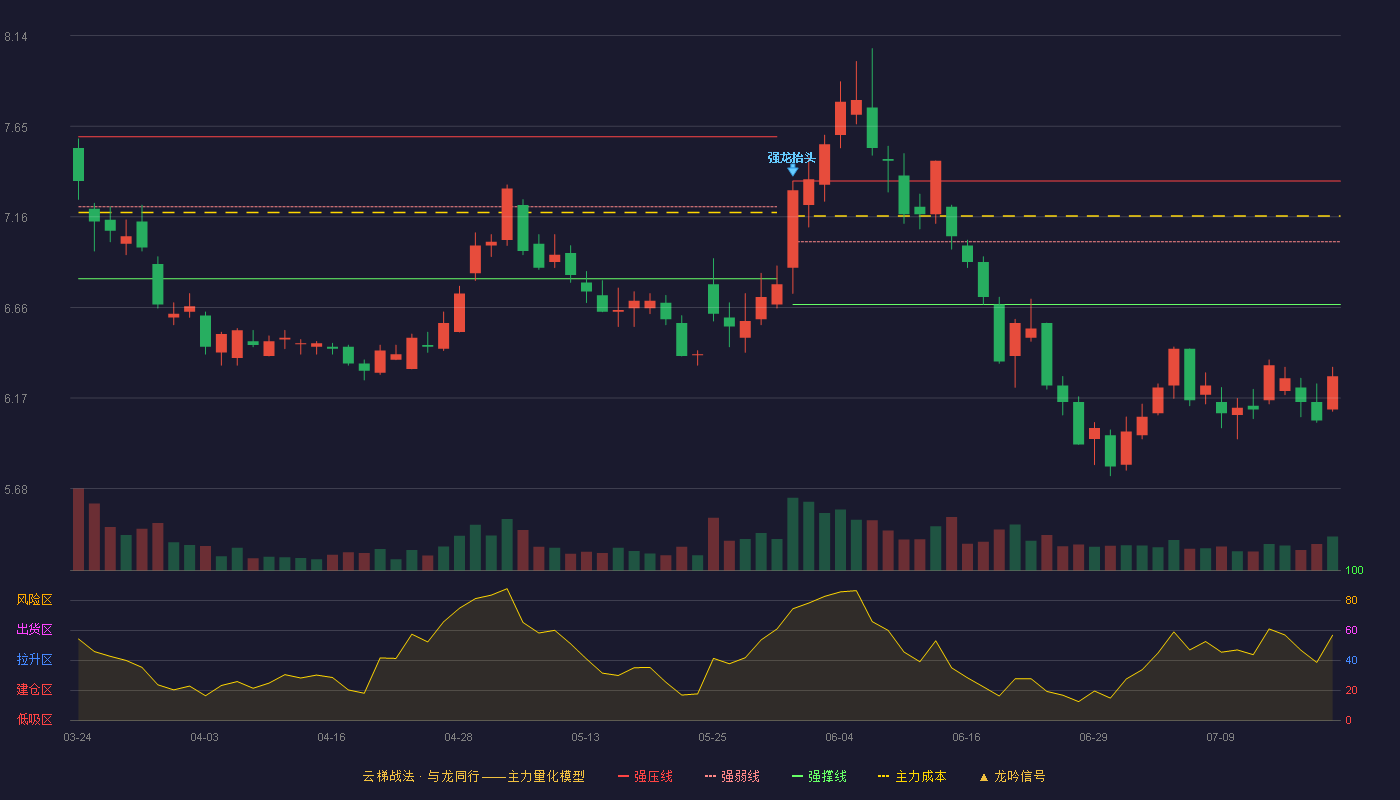1400x800 pixels.
Task: Click the 05-25 date label
Action: click(712, 737)
